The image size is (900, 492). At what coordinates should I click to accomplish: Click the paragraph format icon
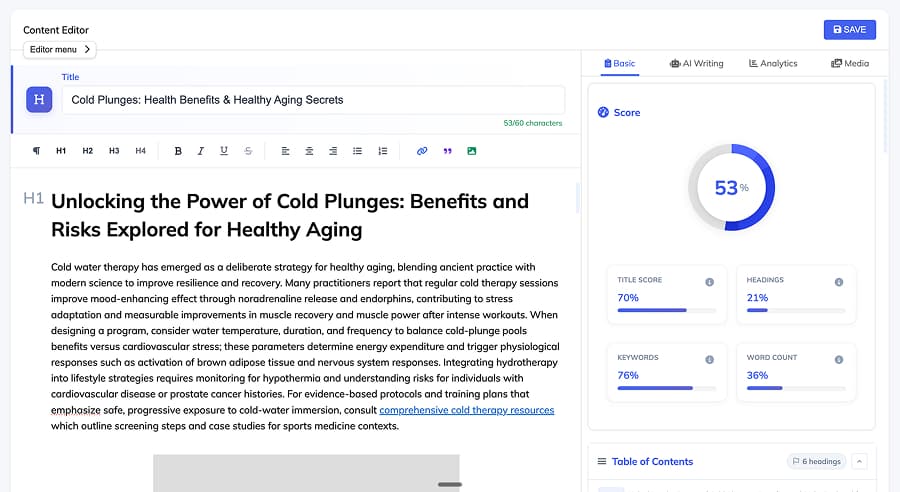(37, 151)
